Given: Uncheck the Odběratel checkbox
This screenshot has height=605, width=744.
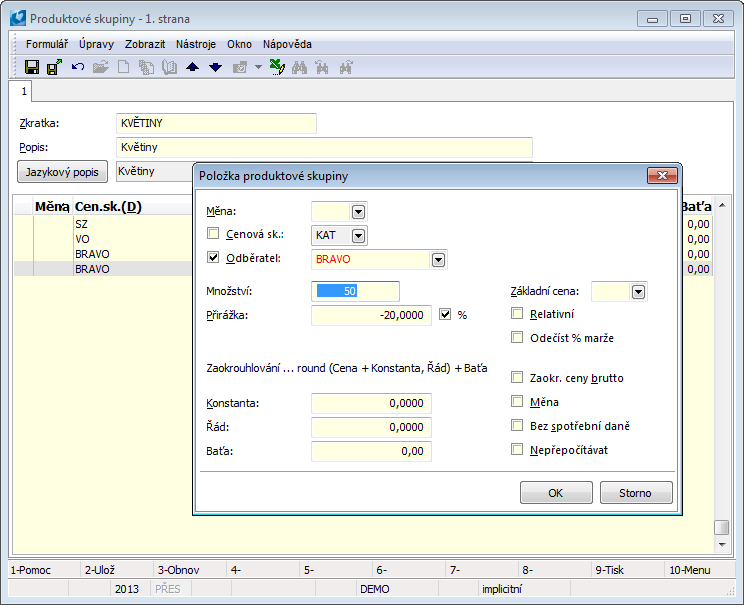Looking at the screenshot, I should coord(212,258).
